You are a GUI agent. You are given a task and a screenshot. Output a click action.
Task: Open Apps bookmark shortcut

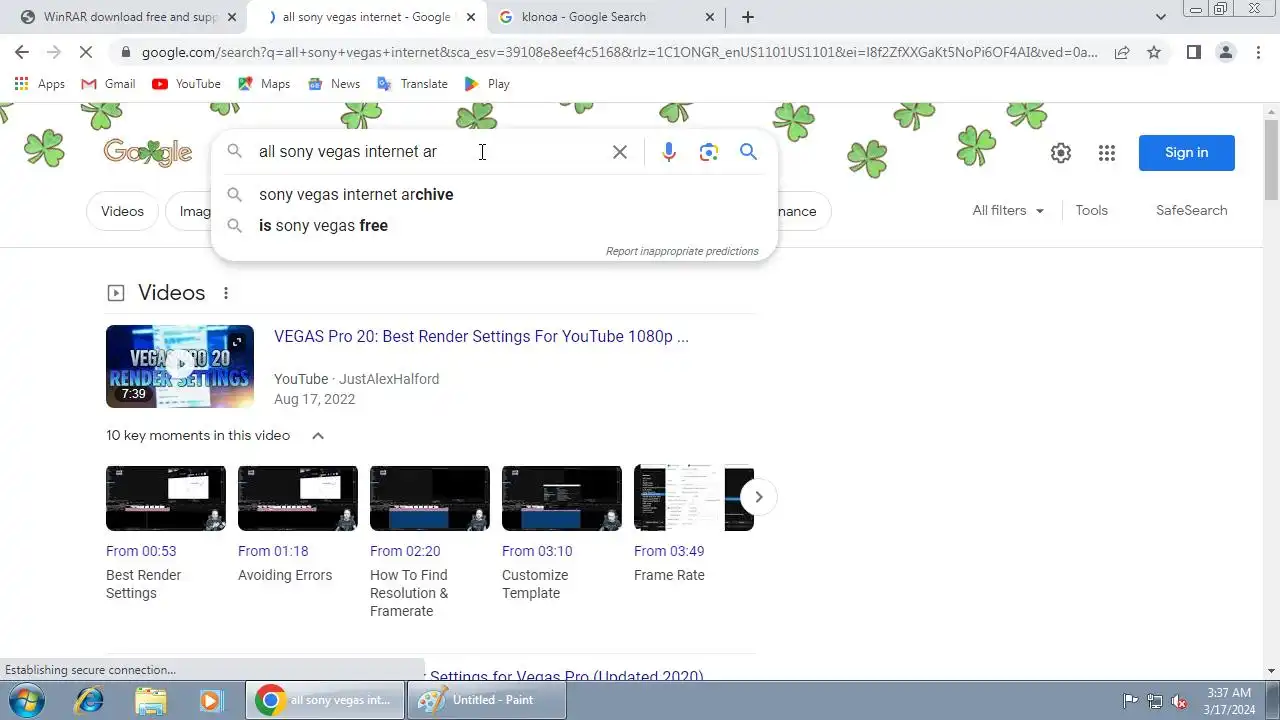[40, 84]
